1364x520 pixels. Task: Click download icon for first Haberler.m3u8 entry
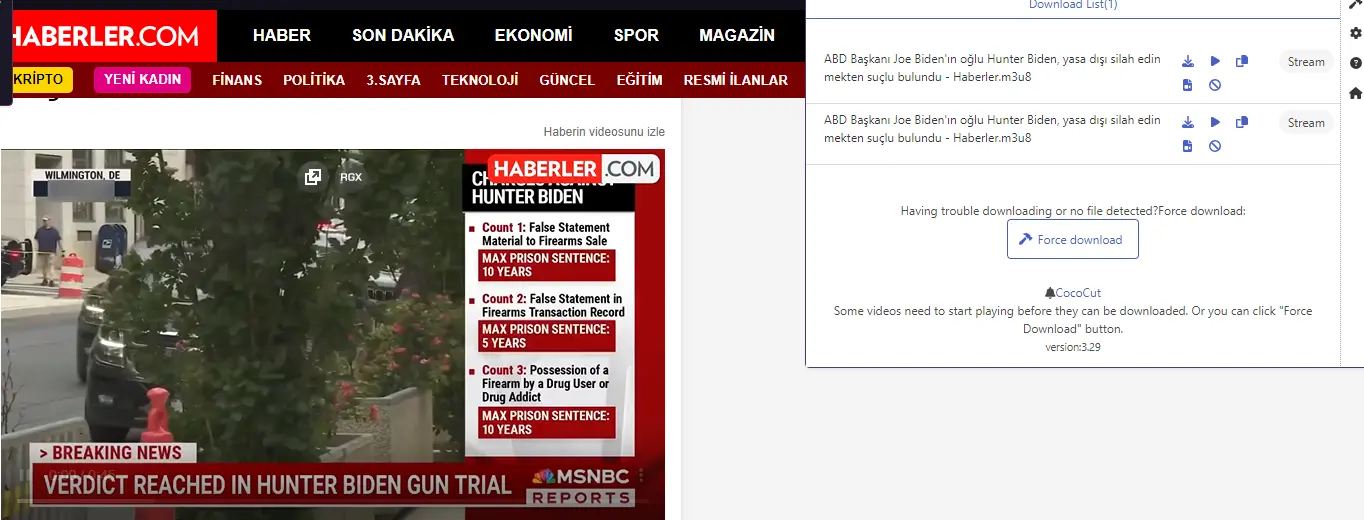(1188, 61)
